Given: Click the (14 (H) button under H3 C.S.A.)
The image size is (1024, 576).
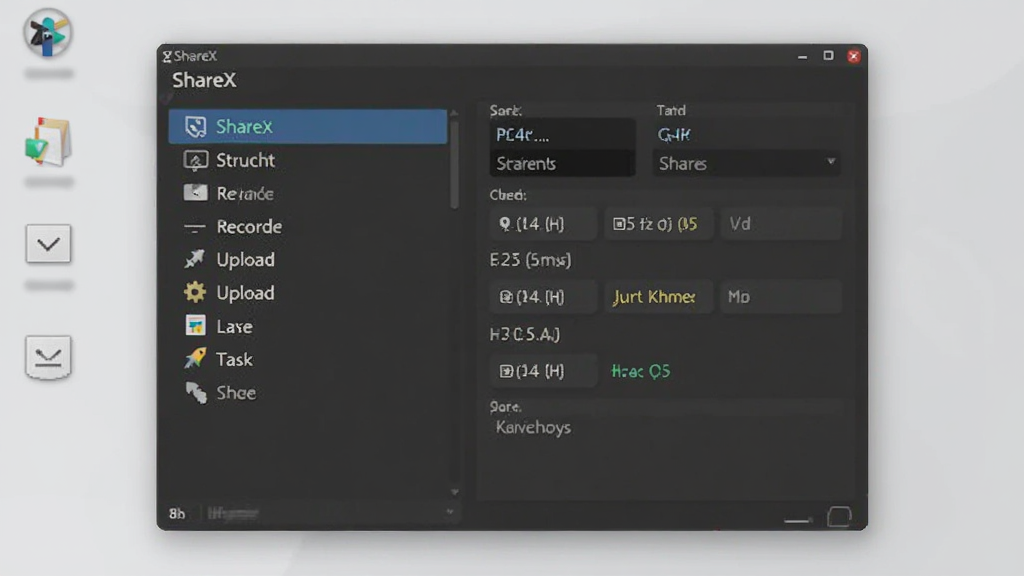Looking at the screenshot, I should (543, 371).
